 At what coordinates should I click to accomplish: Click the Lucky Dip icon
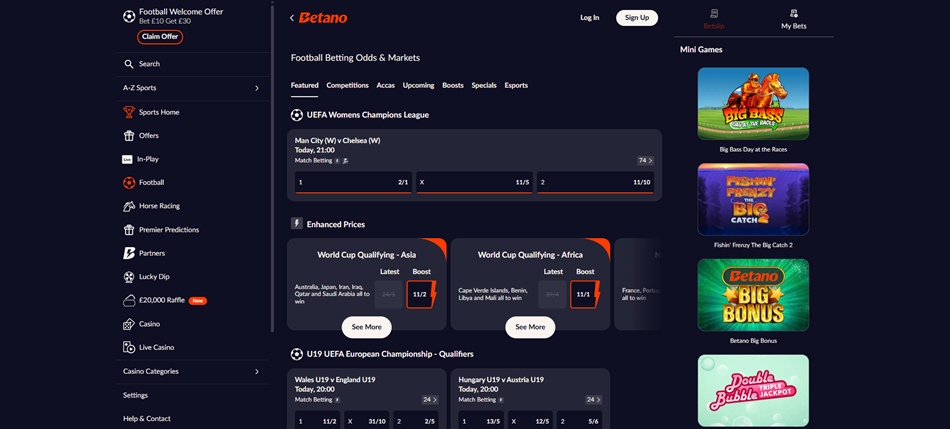pos(129,277)
